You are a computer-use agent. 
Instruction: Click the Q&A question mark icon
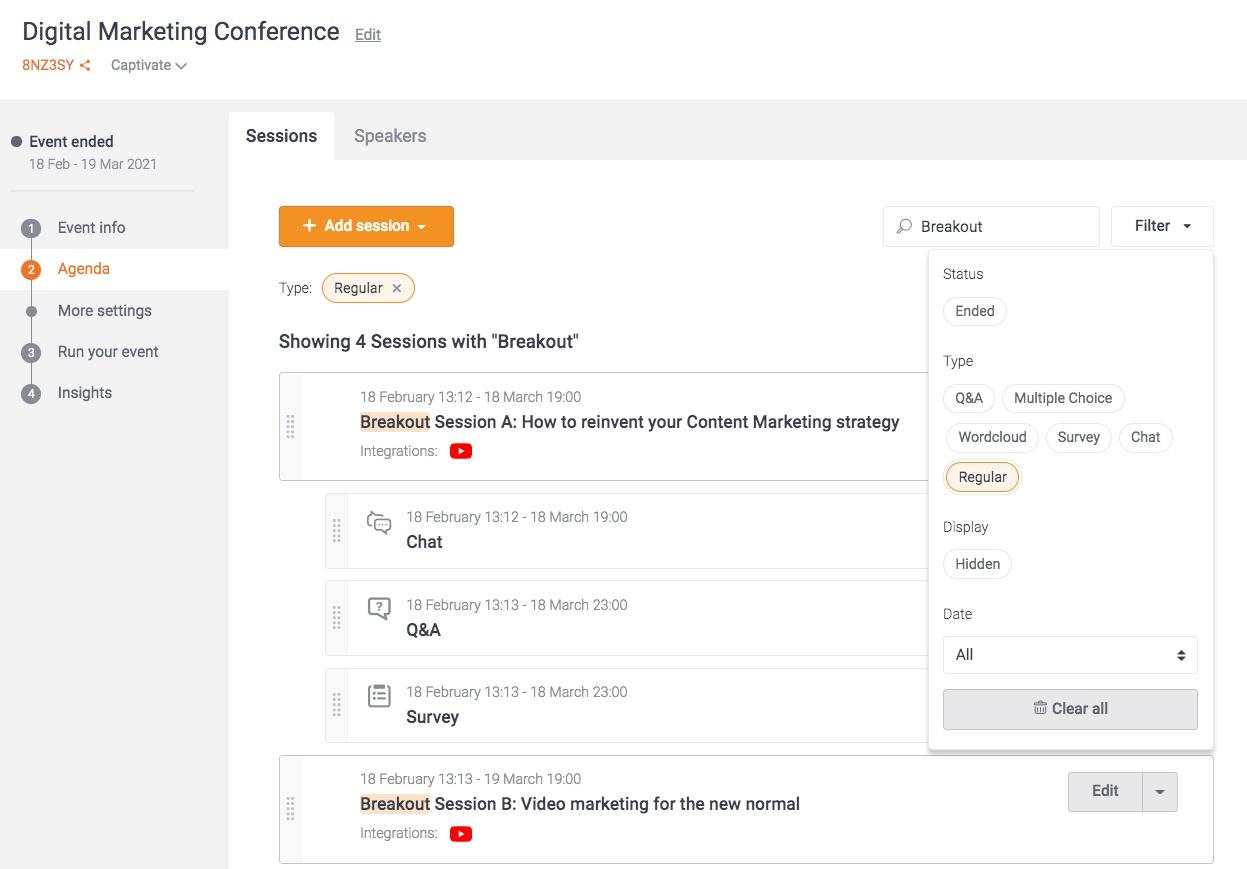(x=379, y=609)
